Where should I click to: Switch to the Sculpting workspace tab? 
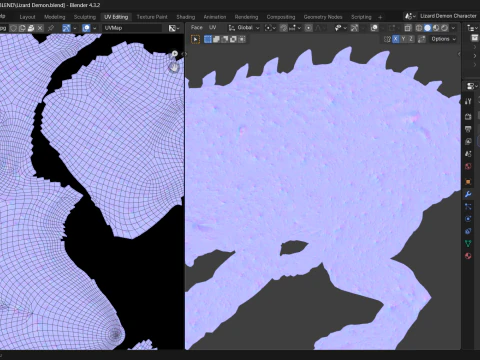(x=85, y=17)
